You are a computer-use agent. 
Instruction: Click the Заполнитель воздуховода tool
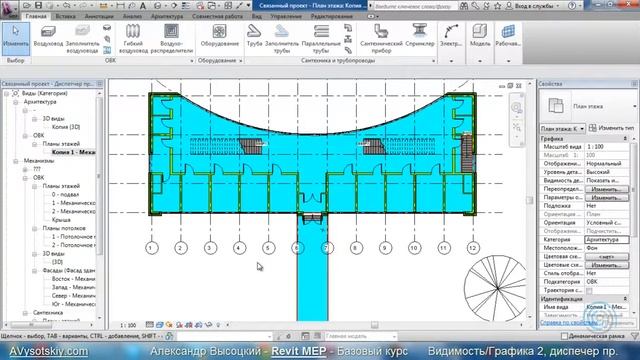[82, 39]
